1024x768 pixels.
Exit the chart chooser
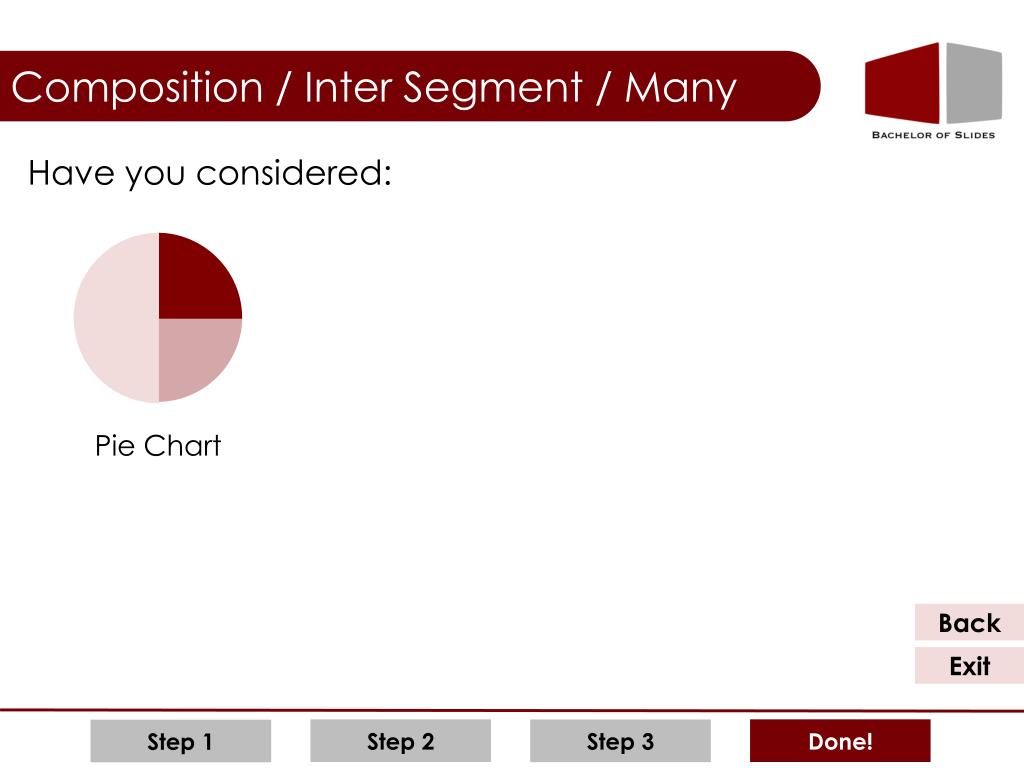969,666
